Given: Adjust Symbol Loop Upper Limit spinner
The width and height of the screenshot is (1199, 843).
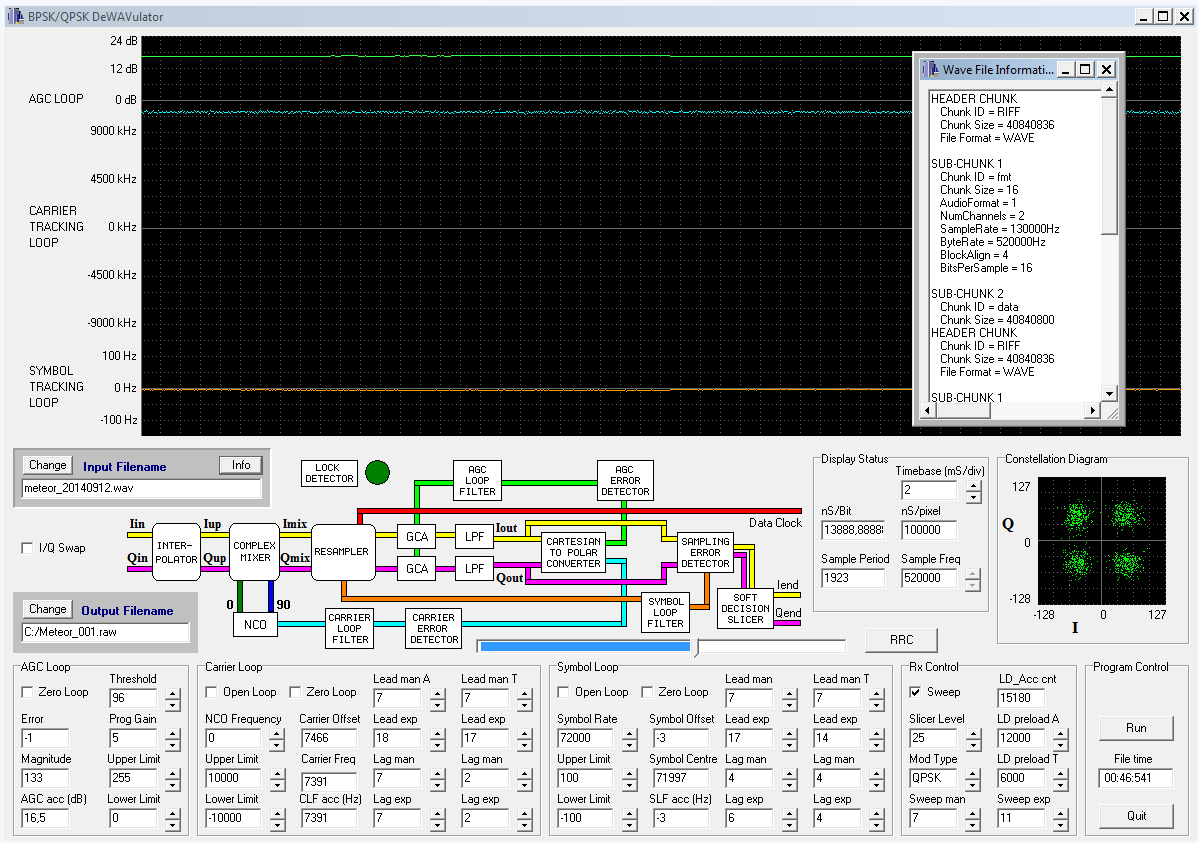Looking at the screenshot, I should click(x=629, y=779).
